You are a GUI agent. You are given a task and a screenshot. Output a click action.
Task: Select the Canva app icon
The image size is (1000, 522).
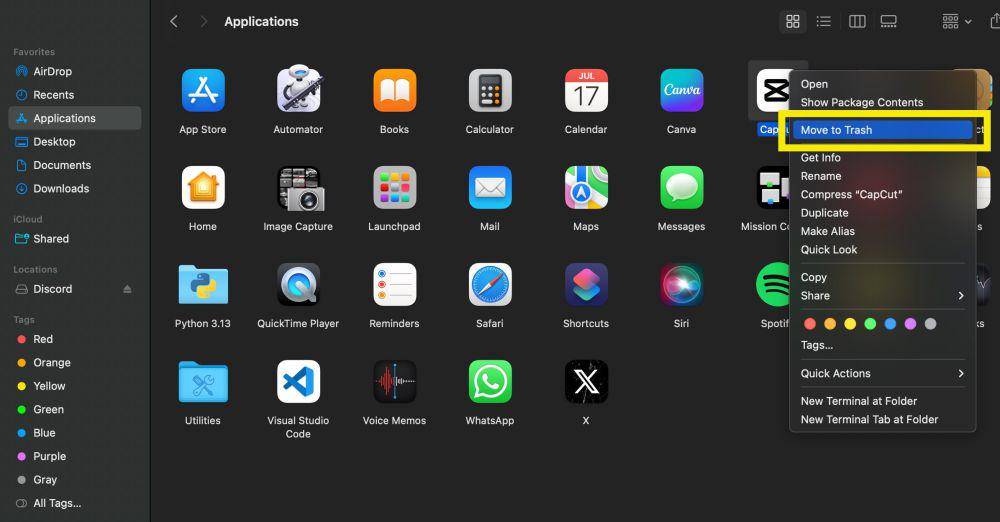(x=681, y=91)
